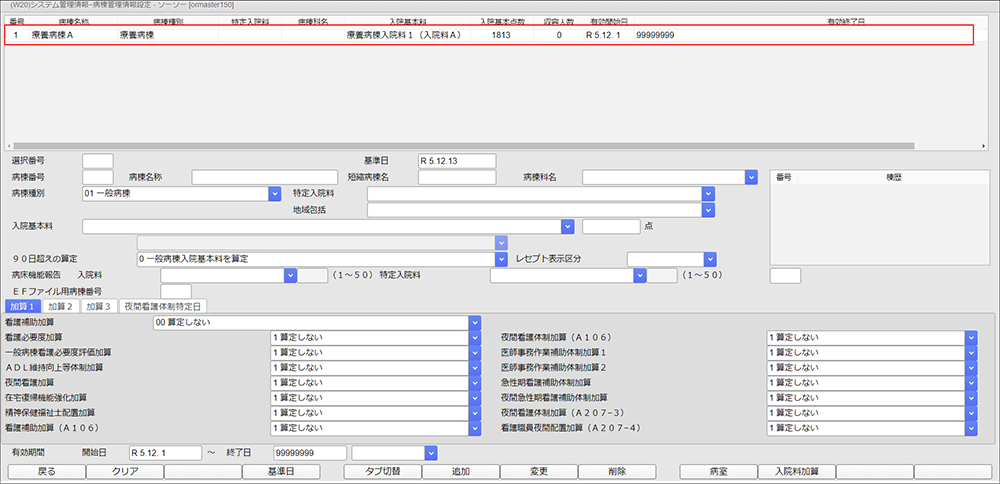1000x484 pixels.
Task: Click the クリア button
Action: pyautogui.click(x=124, y=471)
